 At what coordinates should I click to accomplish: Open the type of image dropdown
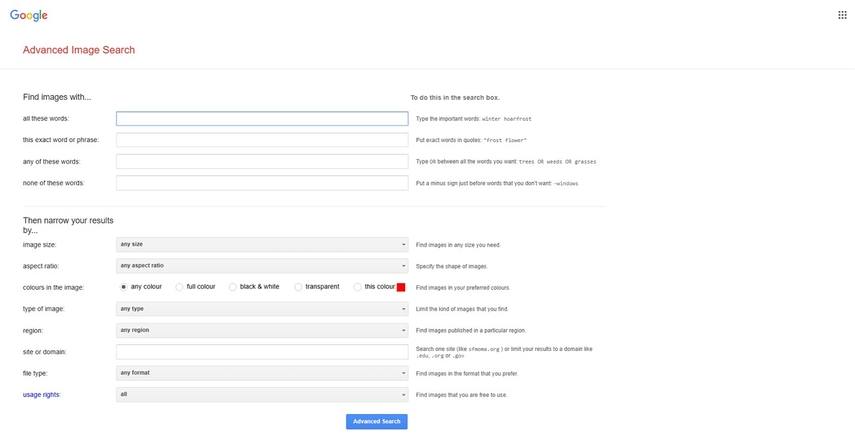point(262,309)
